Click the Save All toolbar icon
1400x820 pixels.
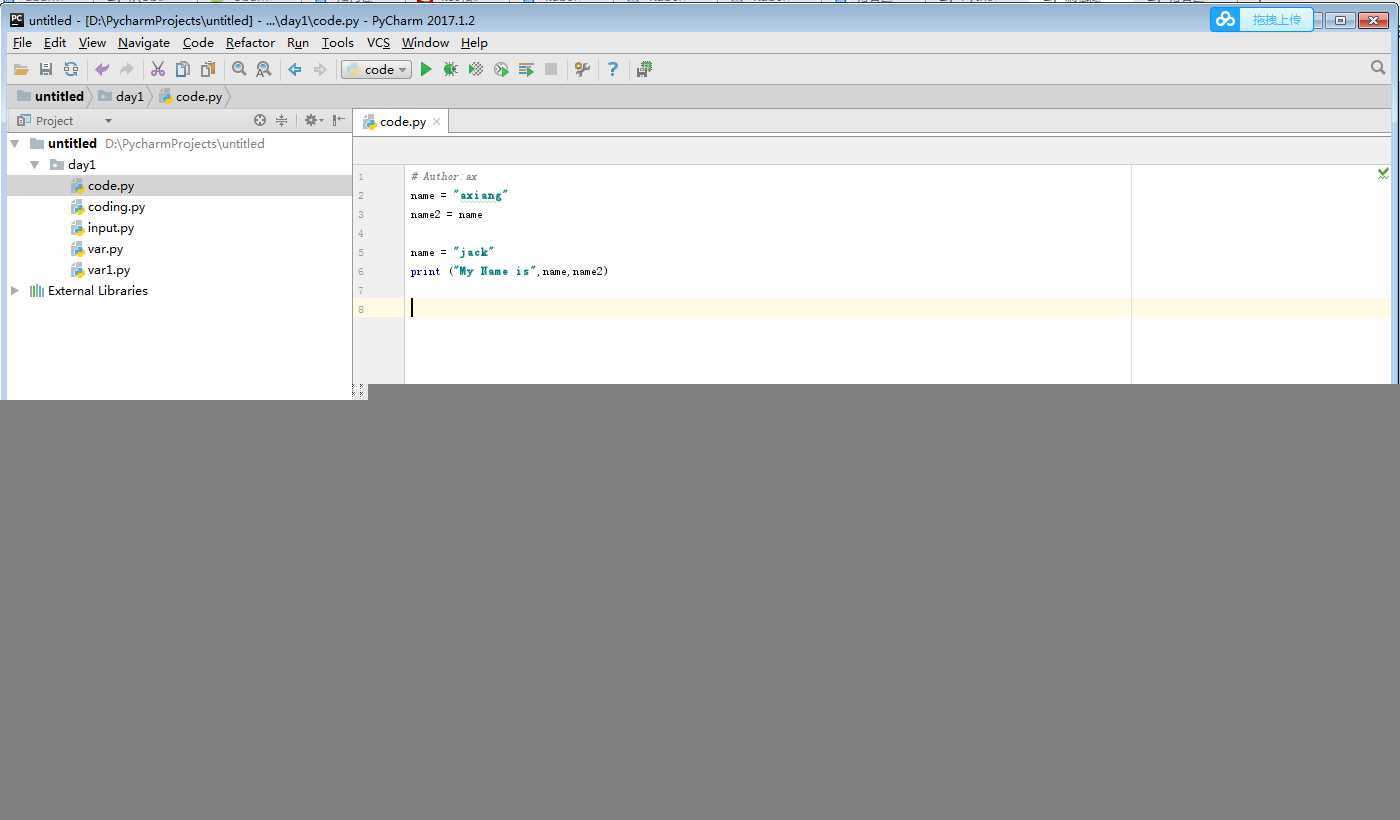point(46,69)
